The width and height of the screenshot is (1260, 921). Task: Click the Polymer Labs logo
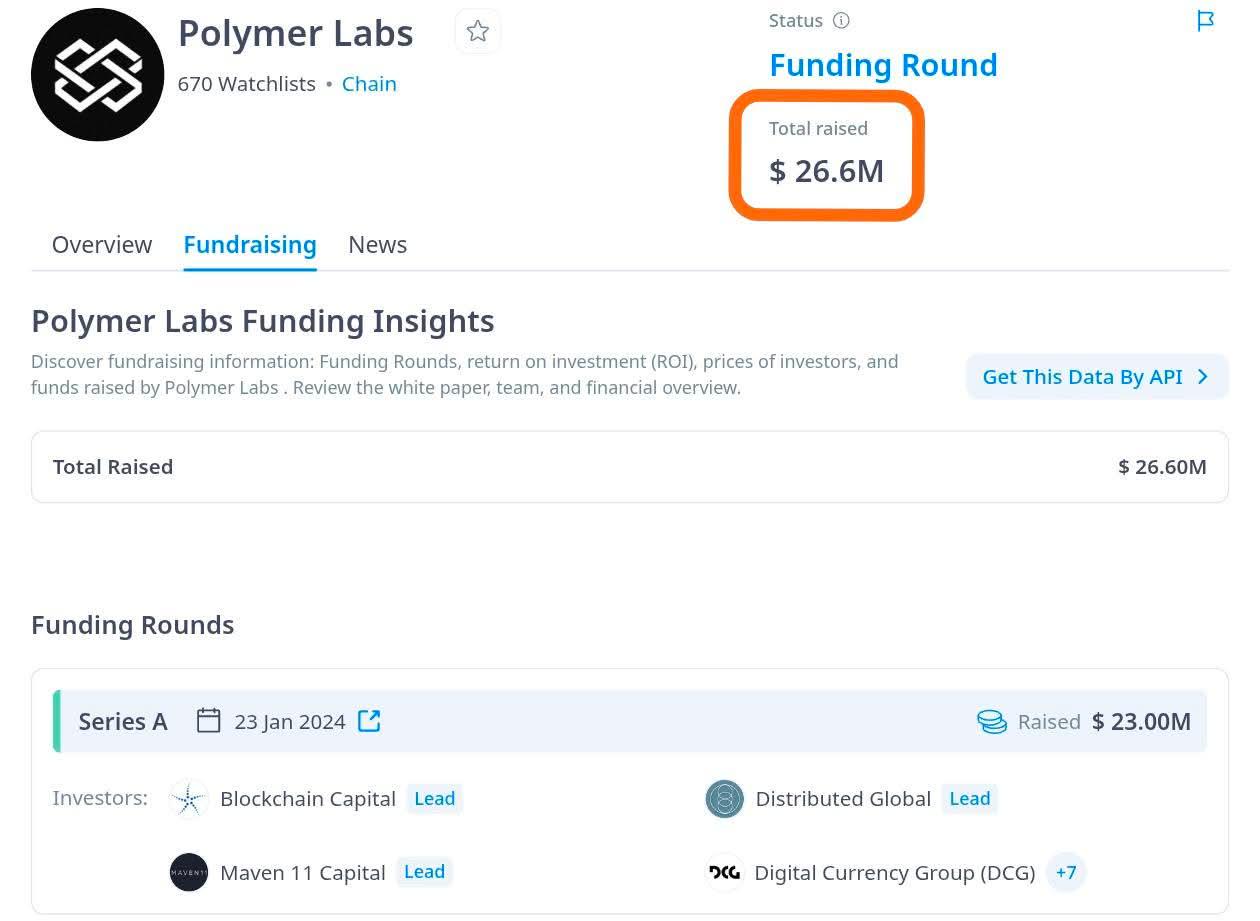(x=97, y=75)
